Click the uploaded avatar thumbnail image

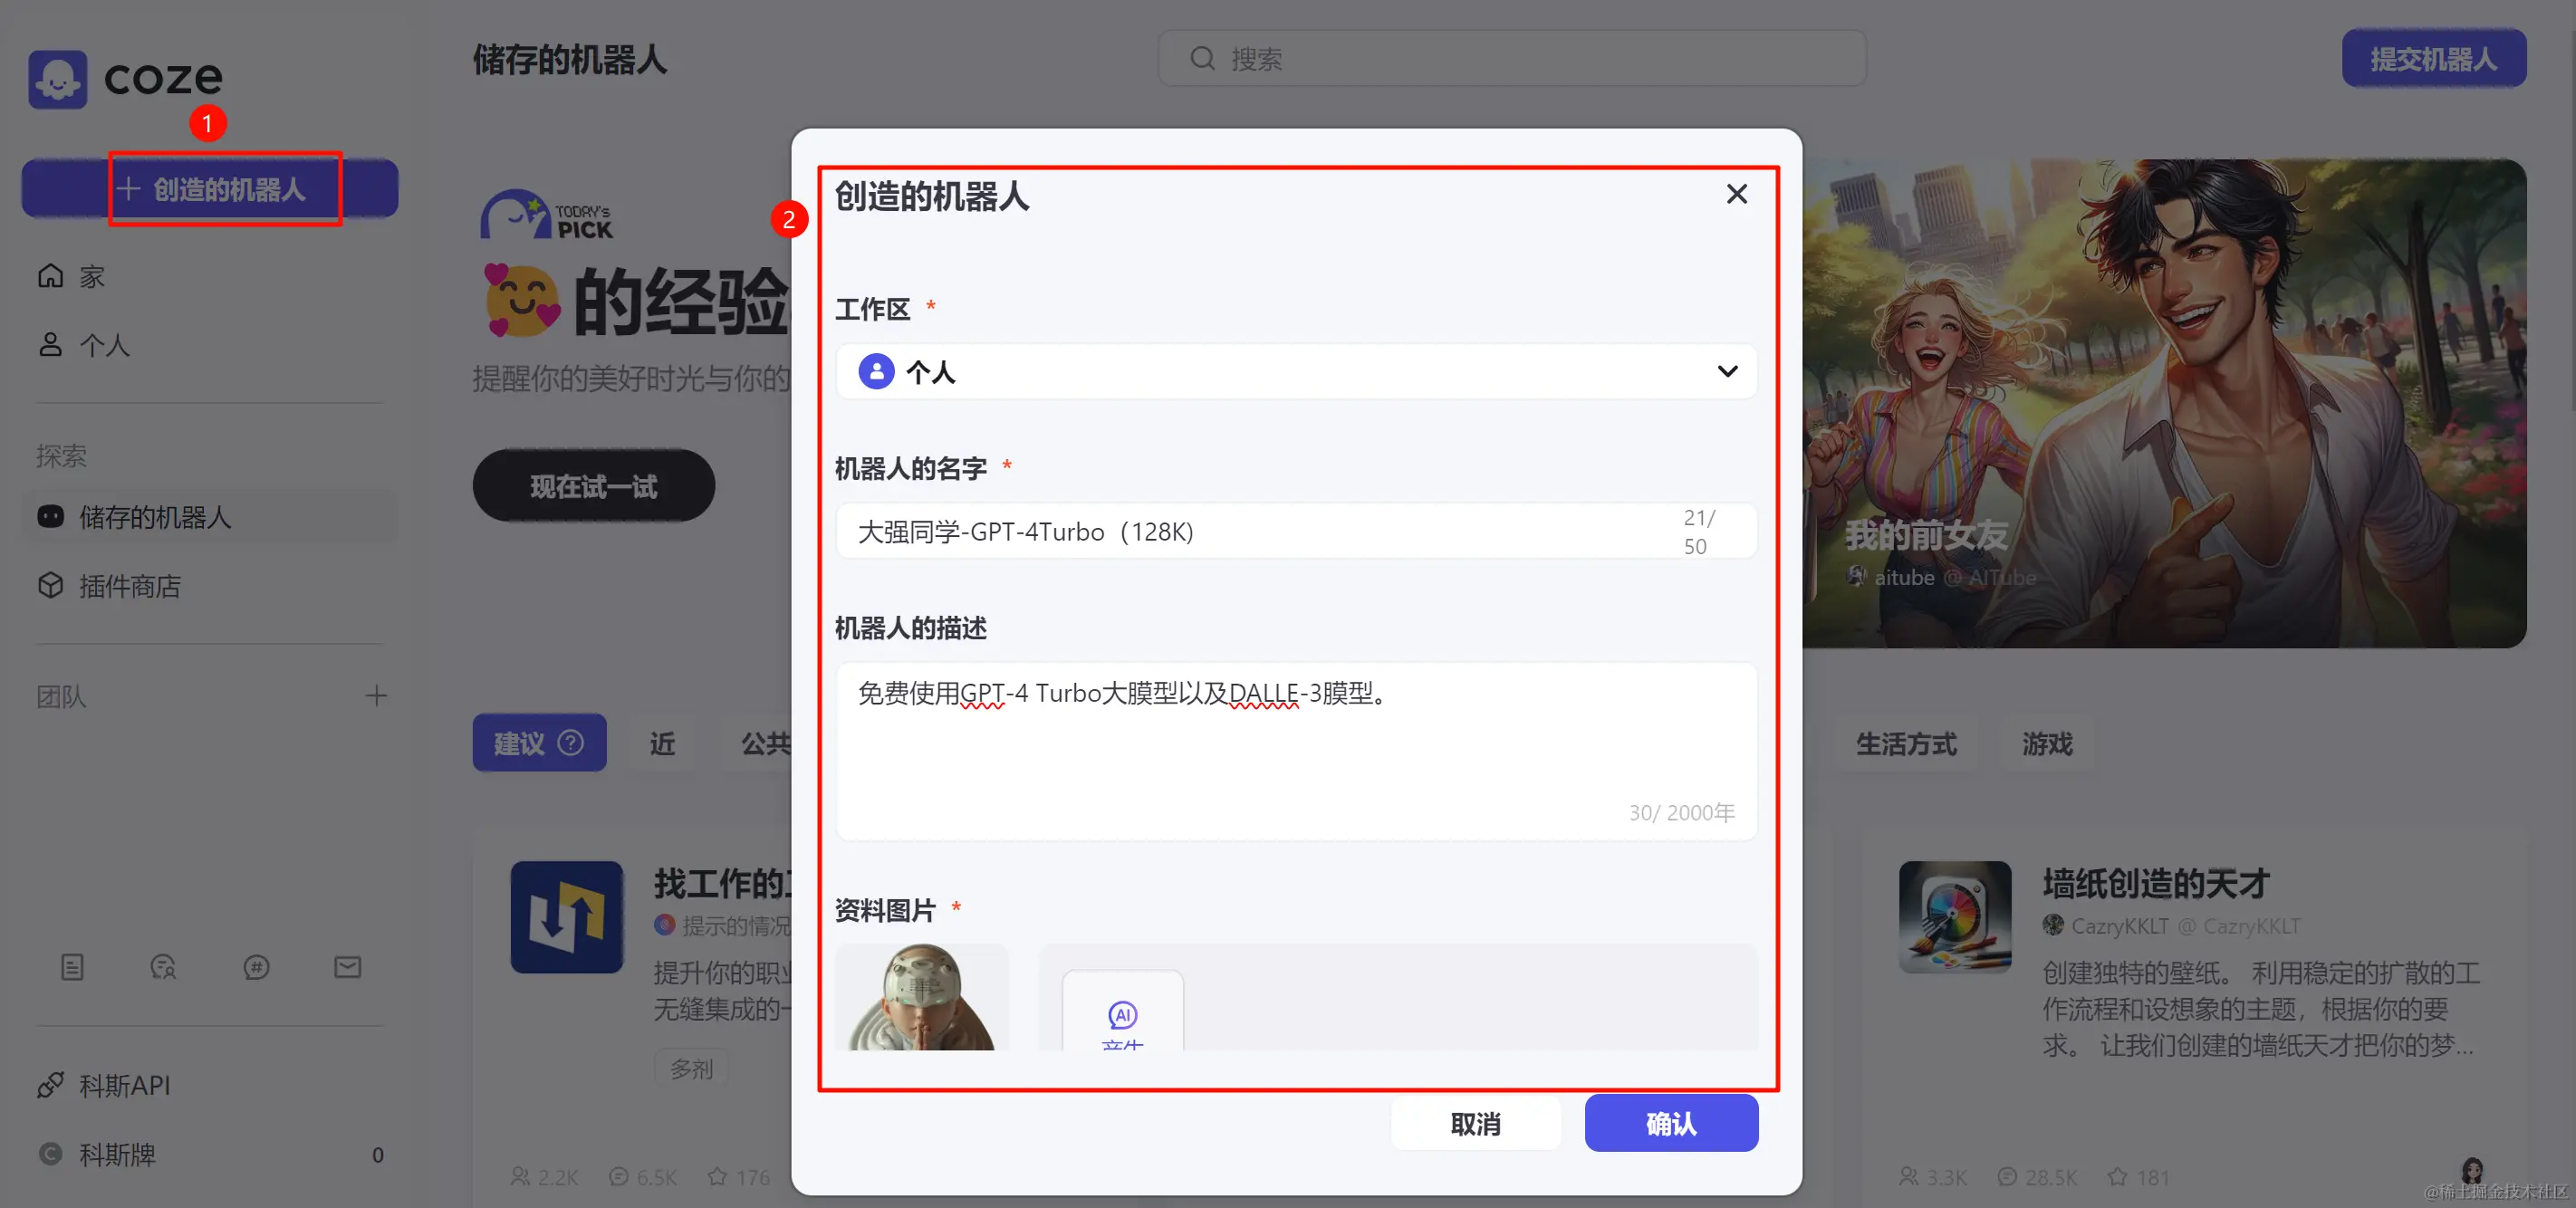click(921, 997)
